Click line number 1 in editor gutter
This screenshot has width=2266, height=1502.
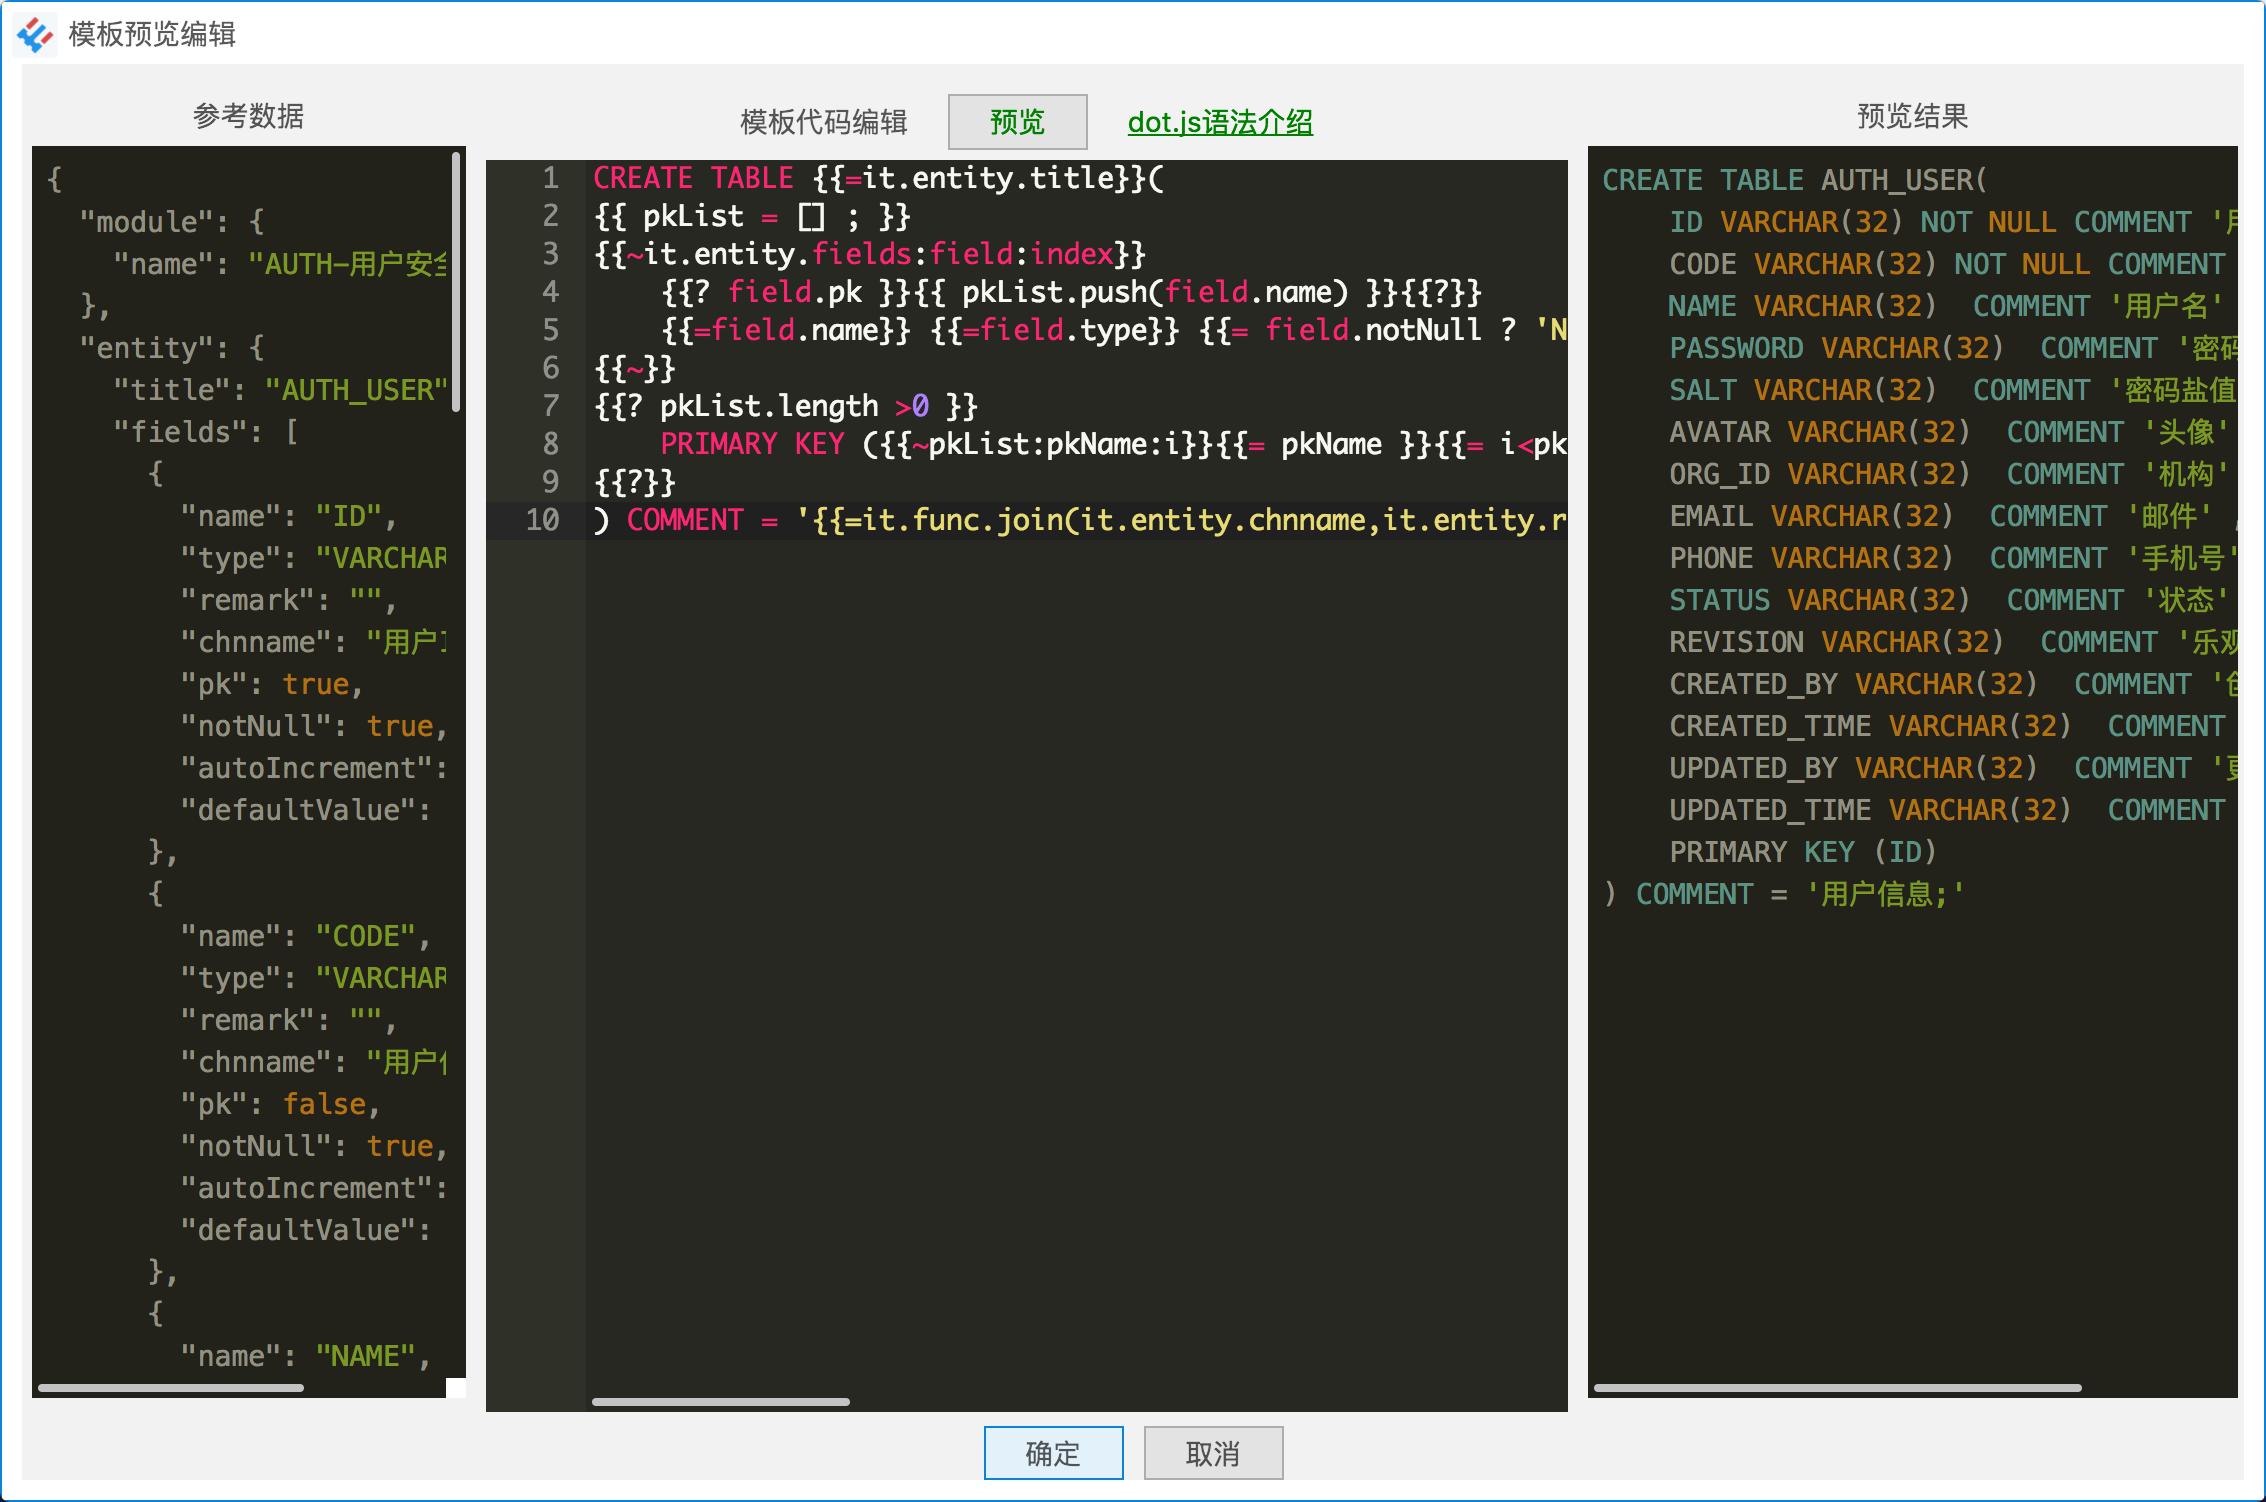pos(550,178)
